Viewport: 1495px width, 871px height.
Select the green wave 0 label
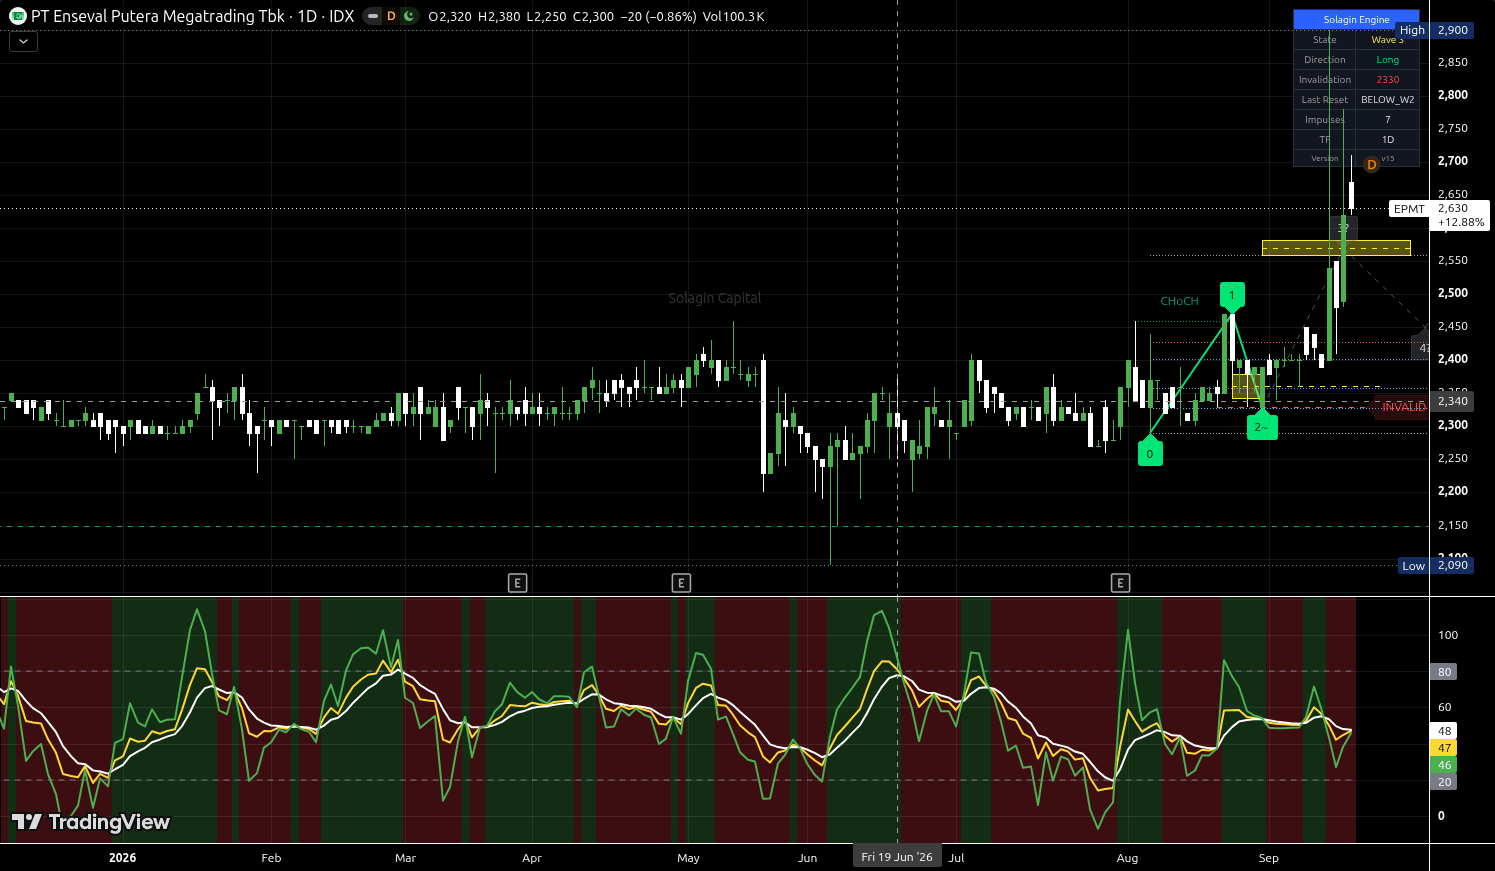click(1150, 453)
